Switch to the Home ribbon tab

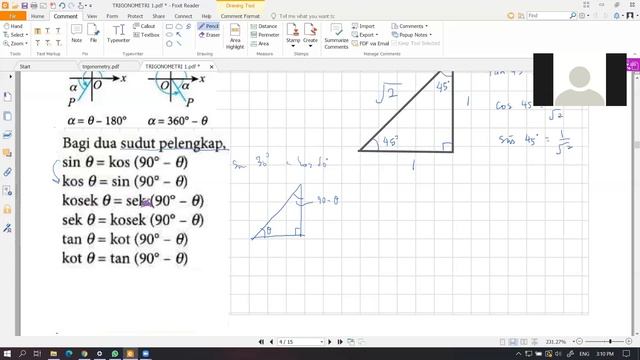click(x=38, y=16)
